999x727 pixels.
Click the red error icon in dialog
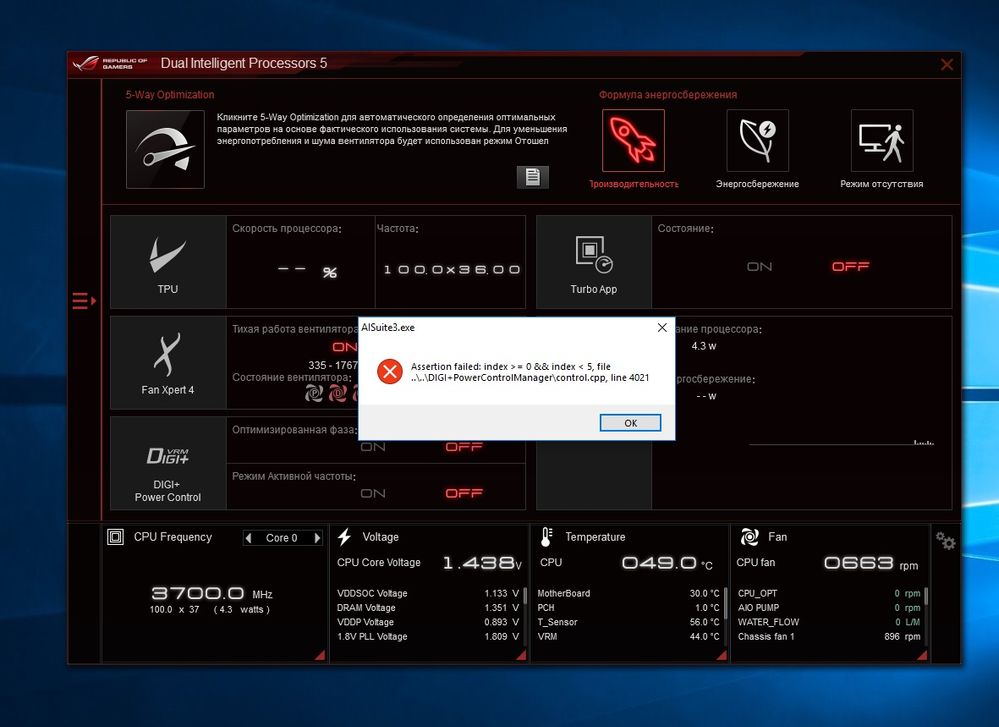point(389,371)
